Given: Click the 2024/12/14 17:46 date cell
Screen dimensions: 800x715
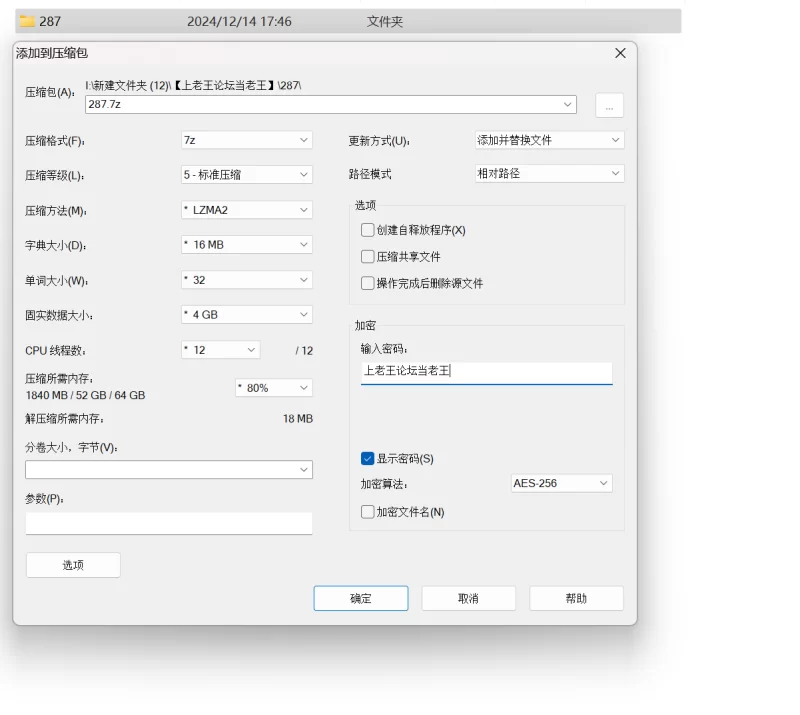Looking at the screenshot, I should (239, 21).
